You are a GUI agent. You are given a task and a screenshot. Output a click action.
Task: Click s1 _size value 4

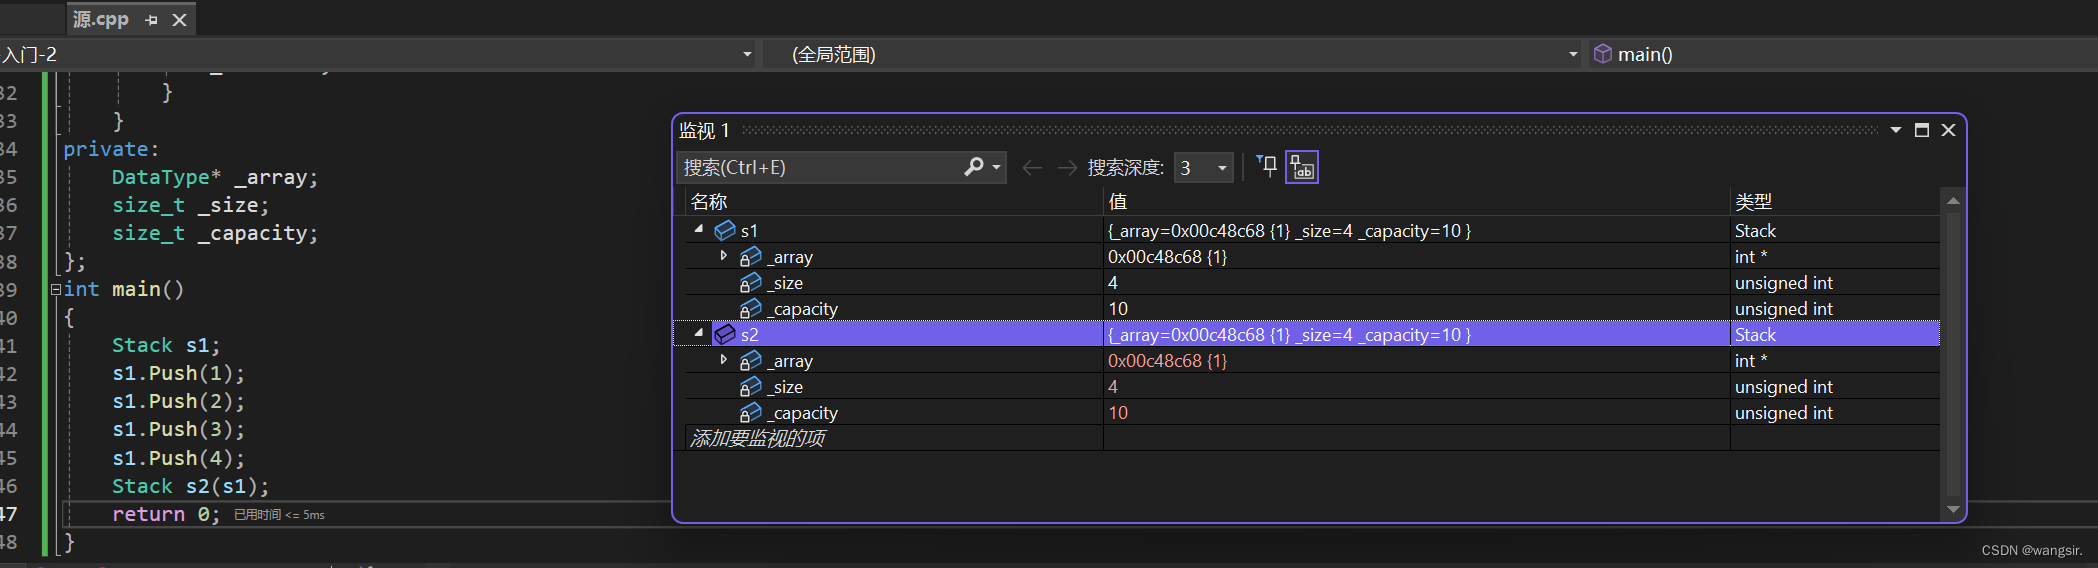point(1112,283)
